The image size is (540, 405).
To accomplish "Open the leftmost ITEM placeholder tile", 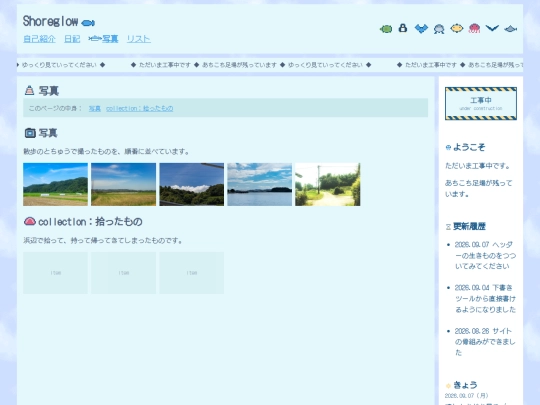I will pyautogui.click(x=55, y=273).
